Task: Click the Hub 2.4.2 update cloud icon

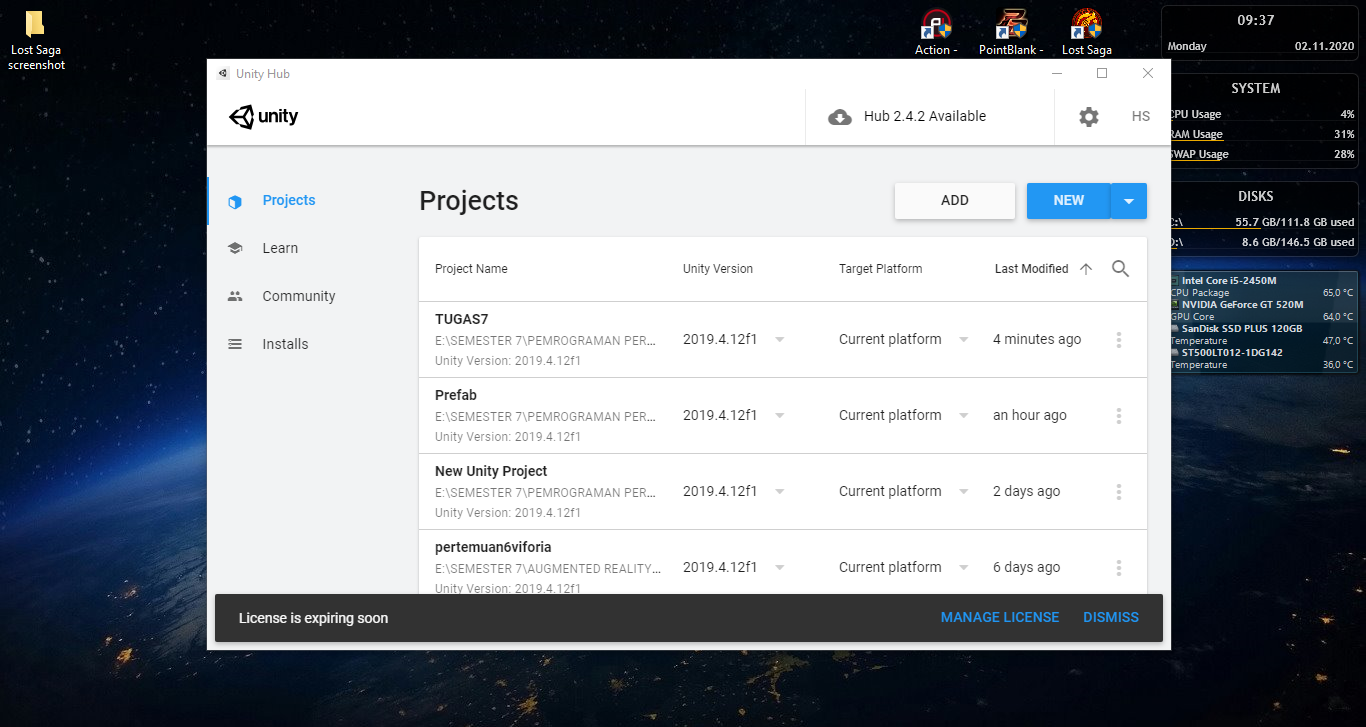Action: click(x=840, y=117)
